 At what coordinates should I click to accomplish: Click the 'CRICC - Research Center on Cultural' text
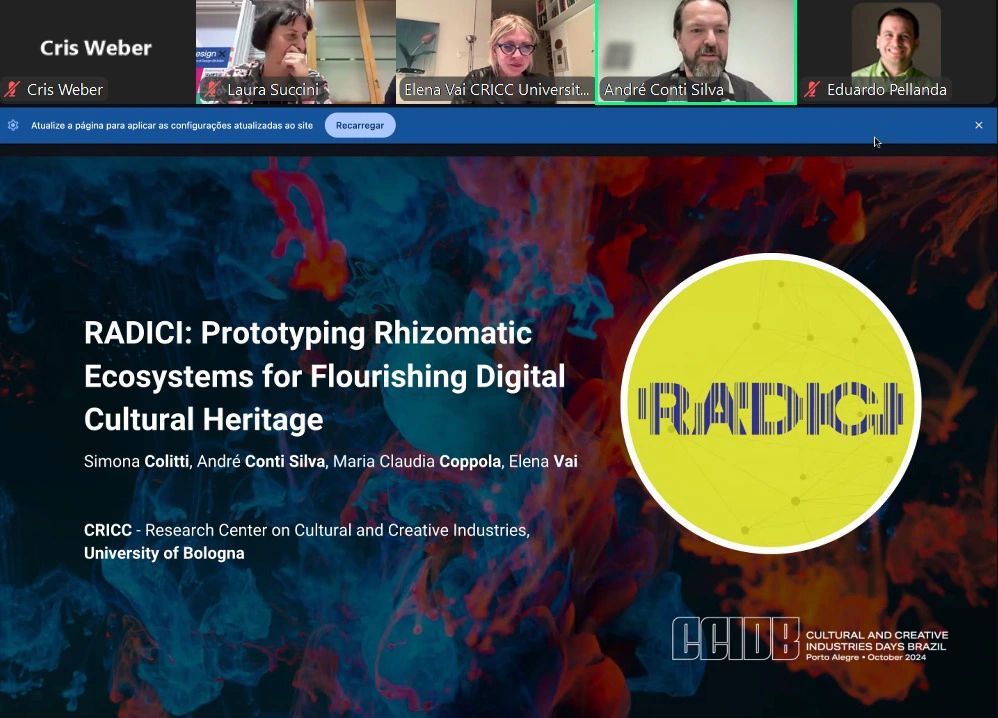coord(306,530)
